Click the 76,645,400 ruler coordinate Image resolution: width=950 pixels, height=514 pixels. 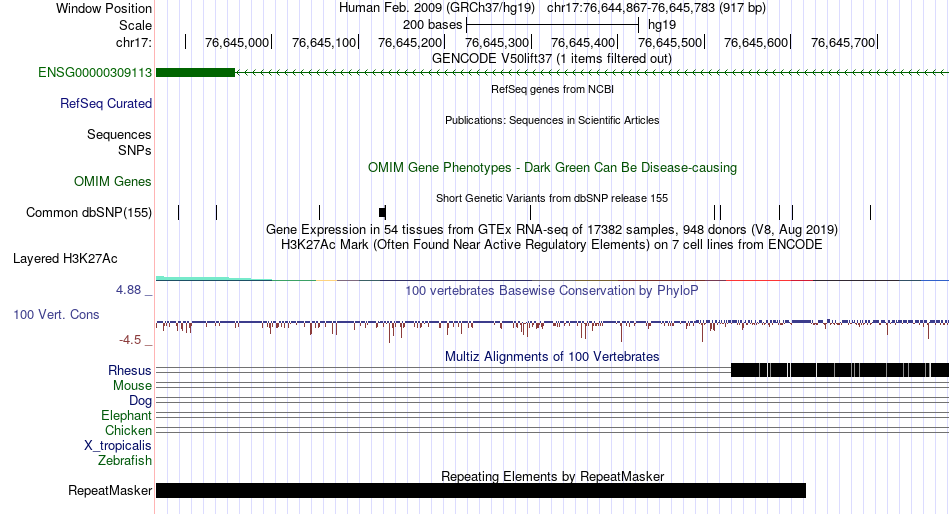pyautogui.click(x=583, y=42)
